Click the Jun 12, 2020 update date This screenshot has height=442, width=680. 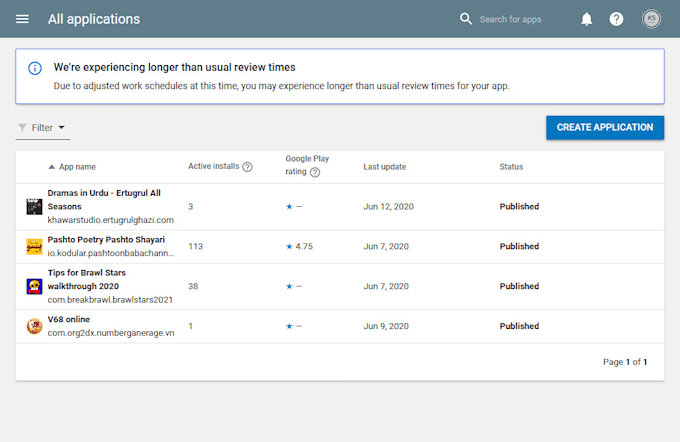click(389, 206)
